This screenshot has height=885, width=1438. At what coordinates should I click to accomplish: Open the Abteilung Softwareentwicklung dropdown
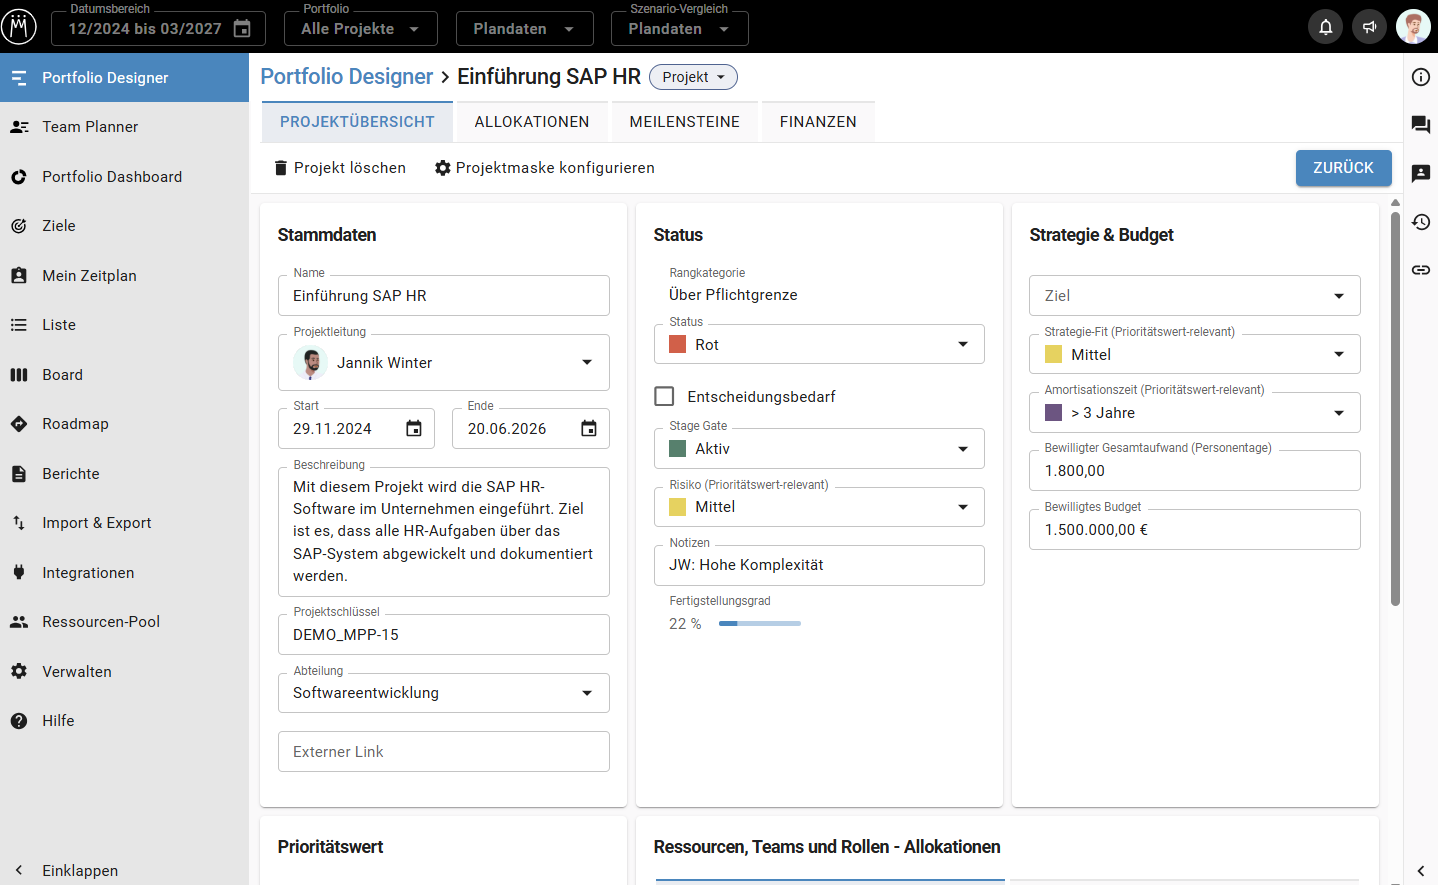click(x=444, y=693)
